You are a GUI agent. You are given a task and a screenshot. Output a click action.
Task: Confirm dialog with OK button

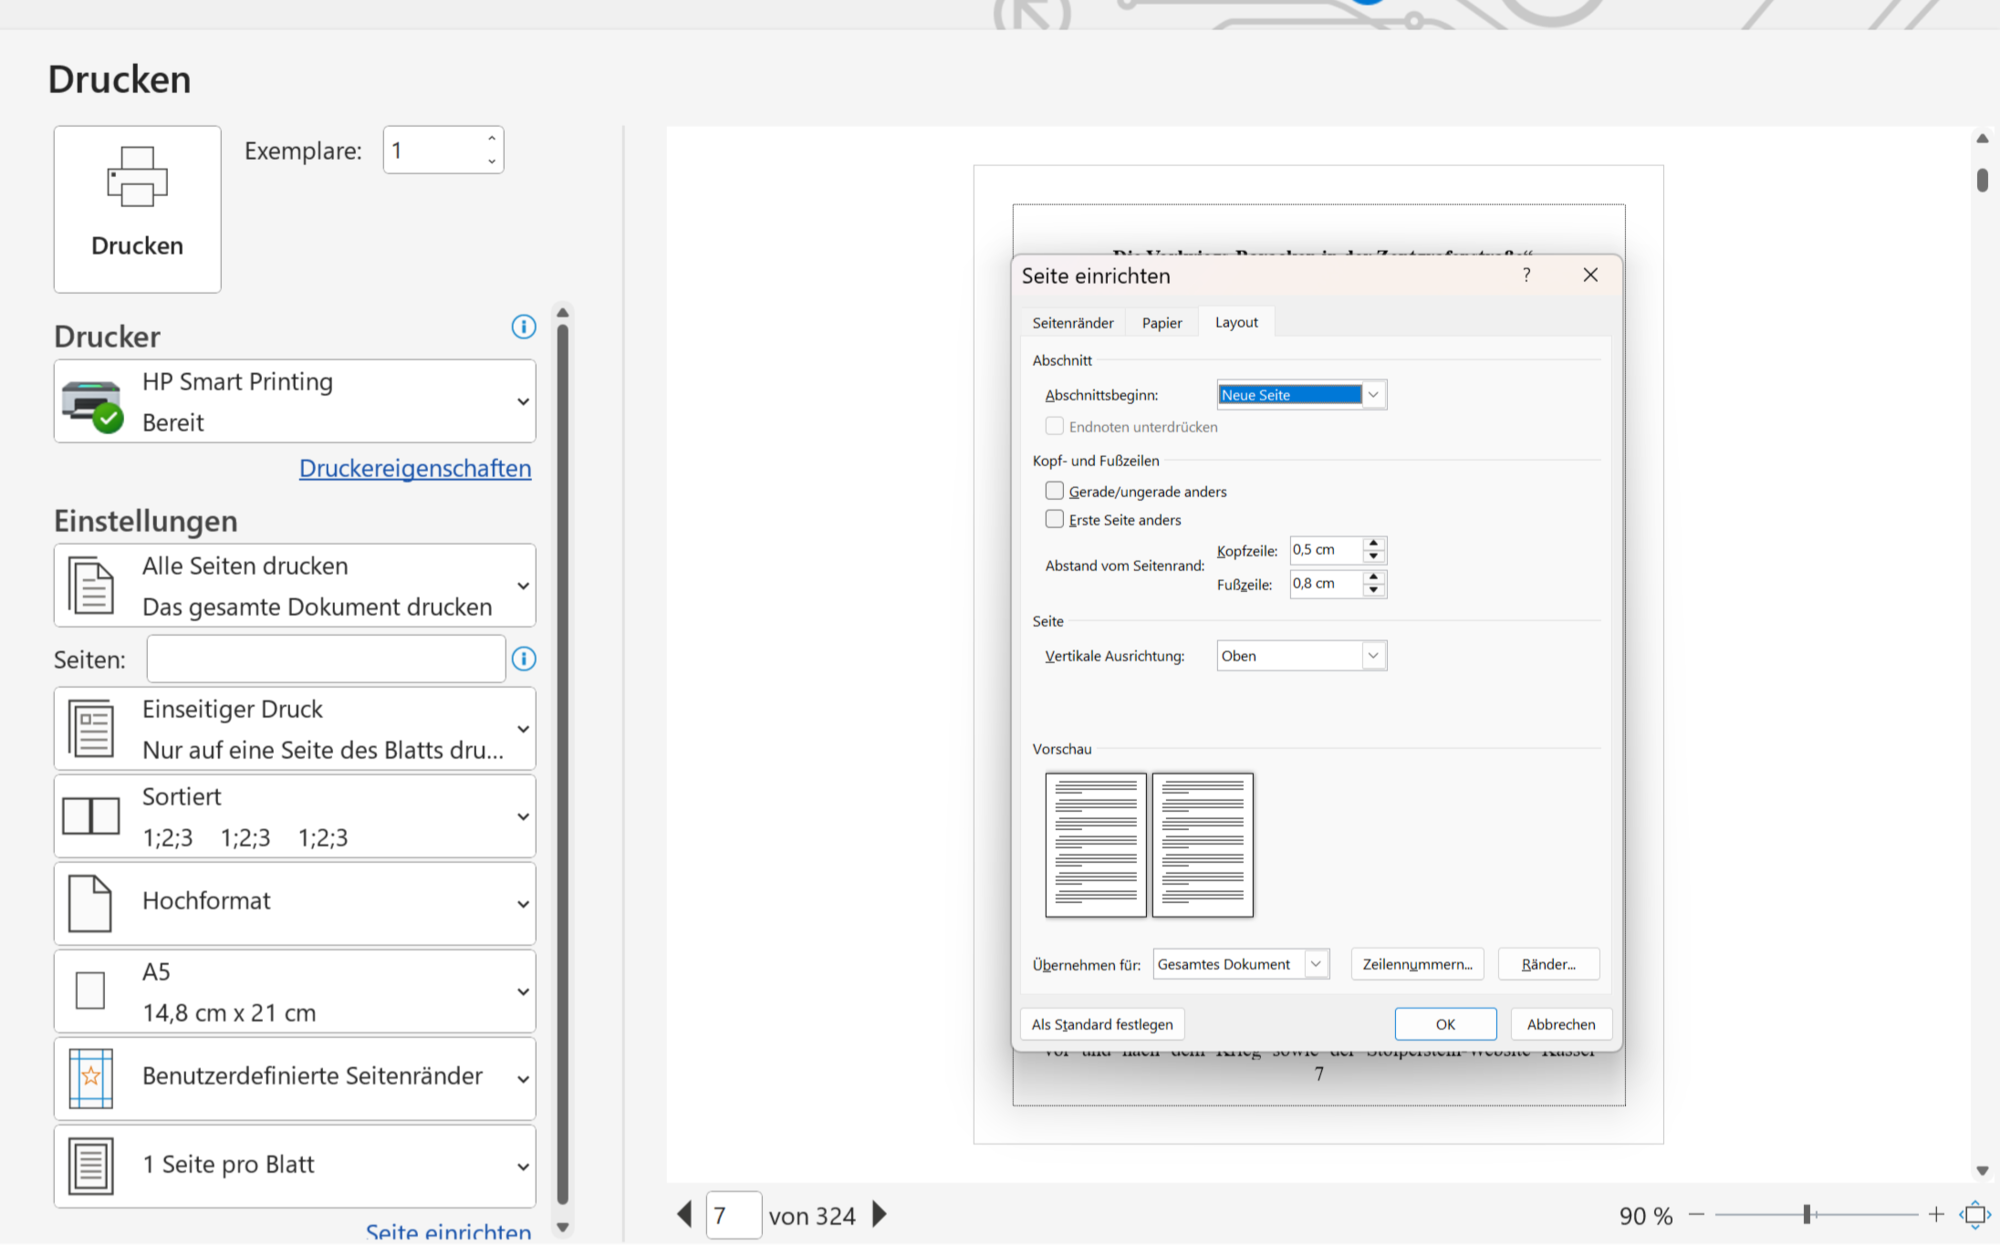(x=1445, y=1024)
